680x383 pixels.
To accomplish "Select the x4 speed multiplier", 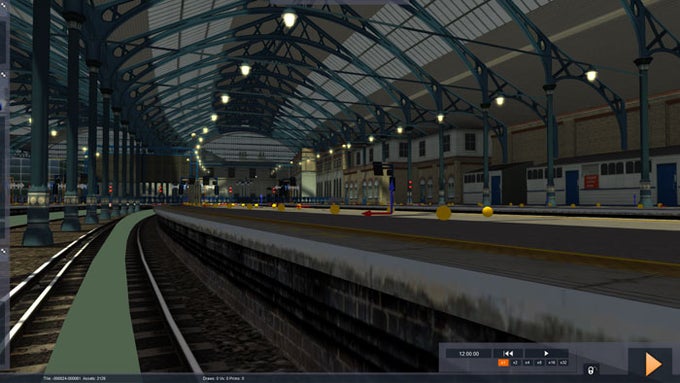I will (527, 363).
